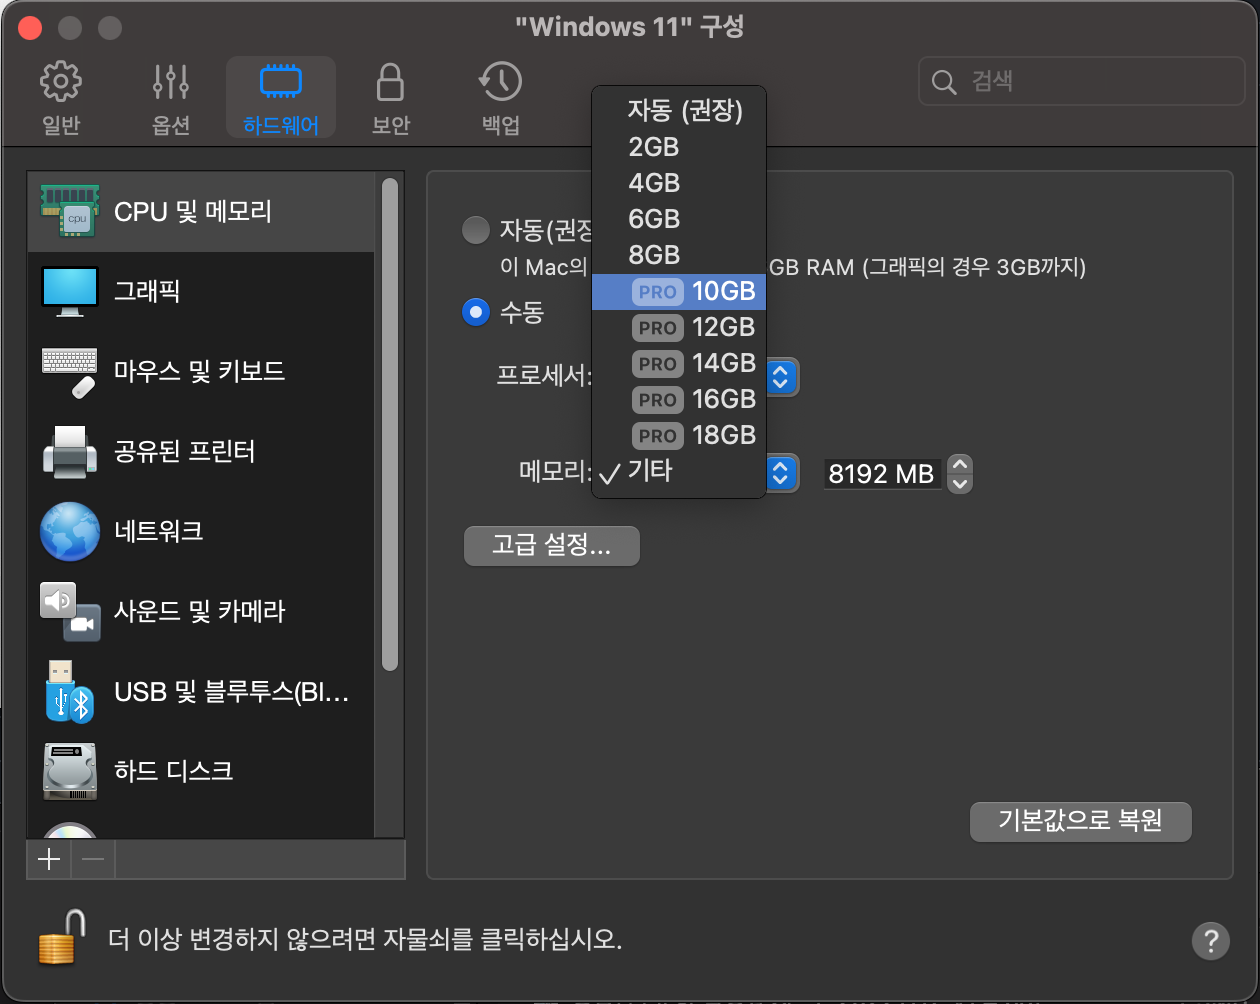
Task: Choose 8GB from the memory menu
Action: (x=679, y=255)
